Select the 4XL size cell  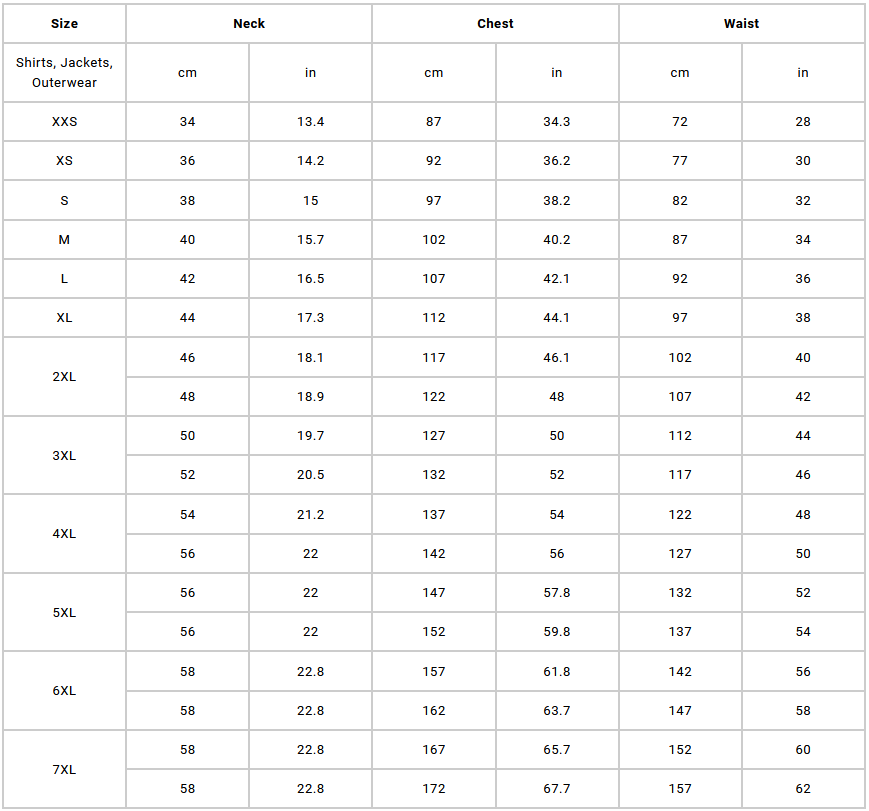click(x=64, y=534)
